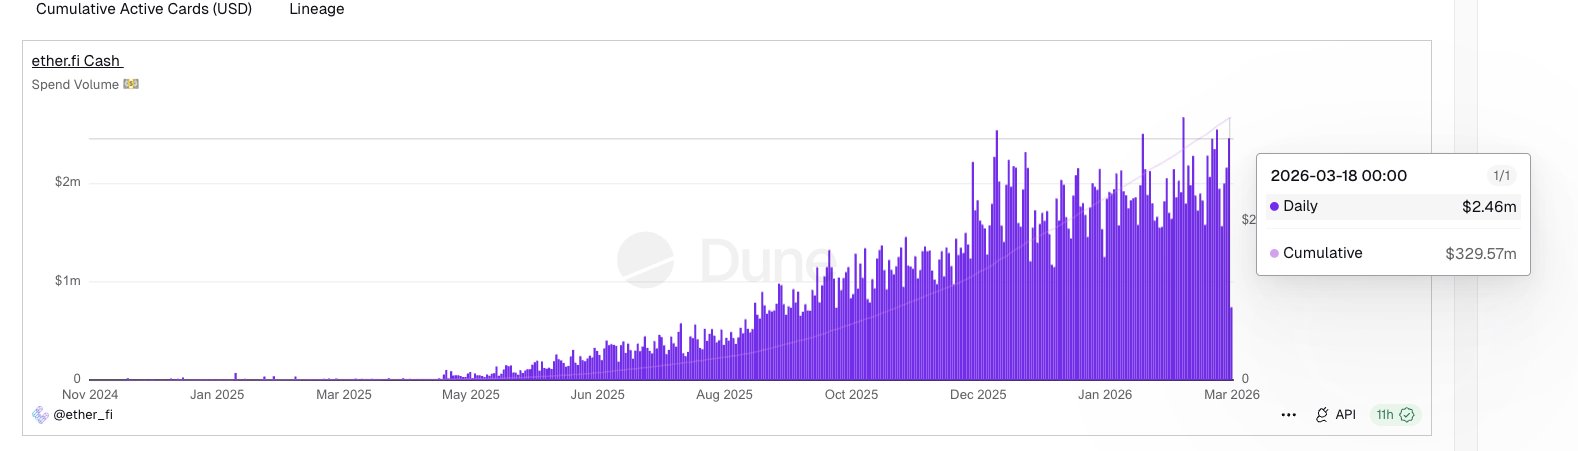Click the Aug 2025 axis label
Screen dimensions: 1578x451
(x=724, y=395)
